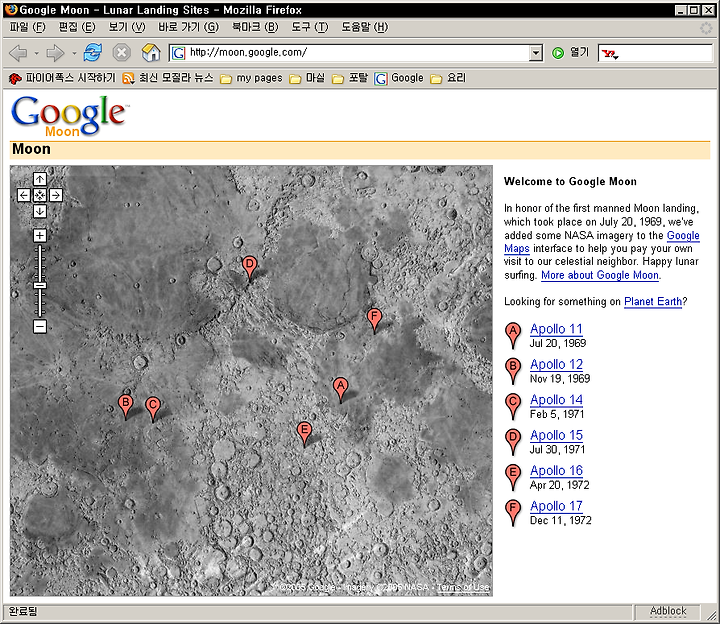Pan the map right with arrow button
Viewport: 720px width, 624px height.
pos(56,195)
